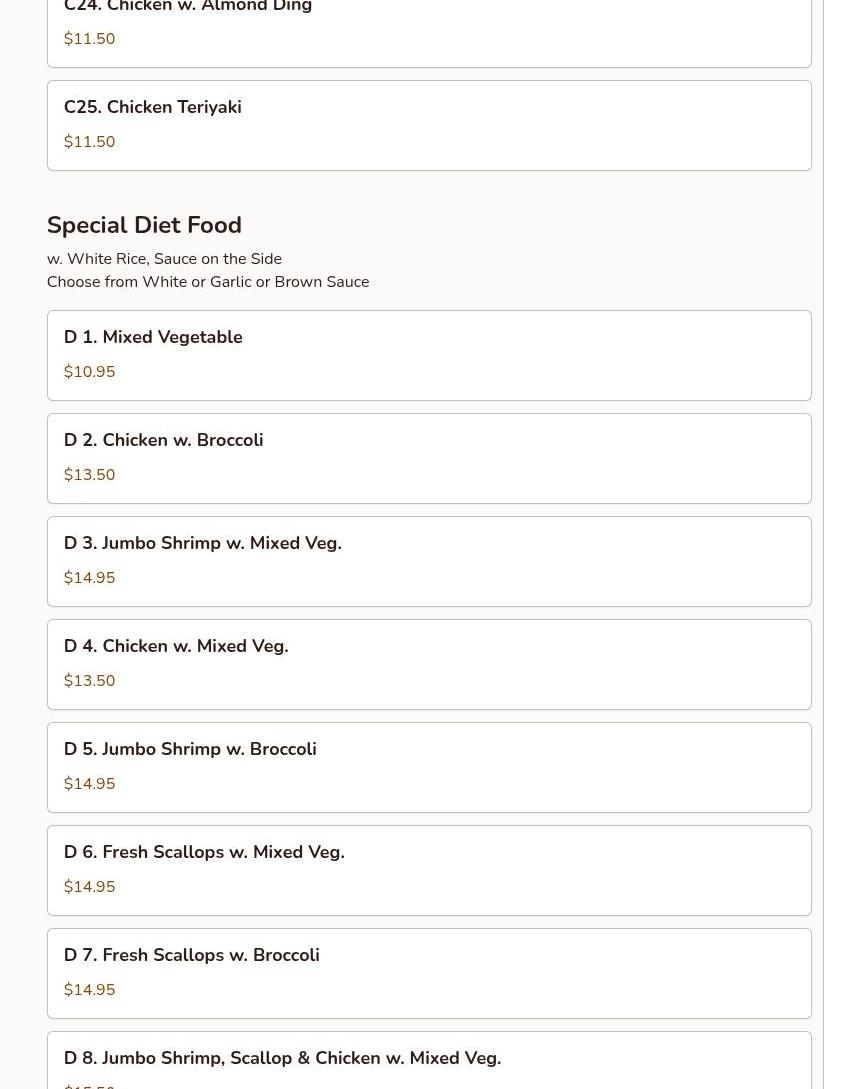Pick D 5. Jumbo Shrimp w. Broccoli

pos(190,749)
